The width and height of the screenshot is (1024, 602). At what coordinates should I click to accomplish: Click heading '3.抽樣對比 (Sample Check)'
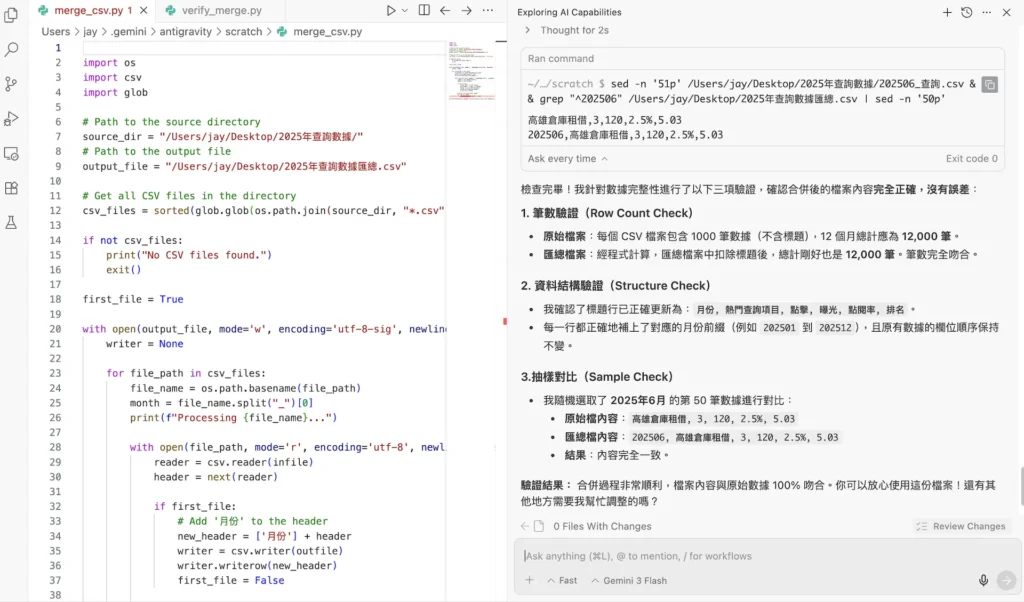click(597, 377)
